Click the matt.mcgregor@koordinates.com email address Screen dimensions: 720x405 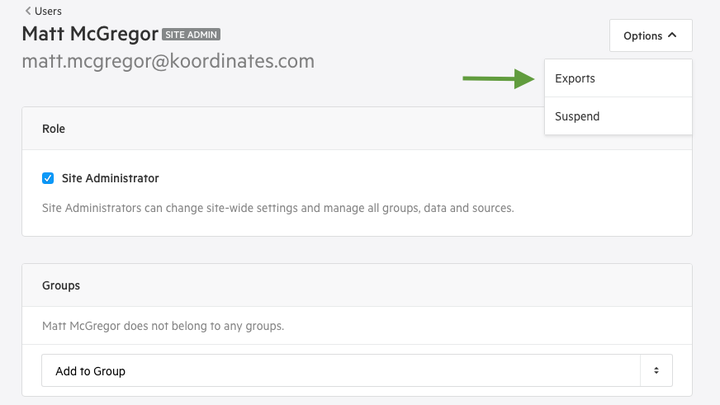[x=168, y=61]
